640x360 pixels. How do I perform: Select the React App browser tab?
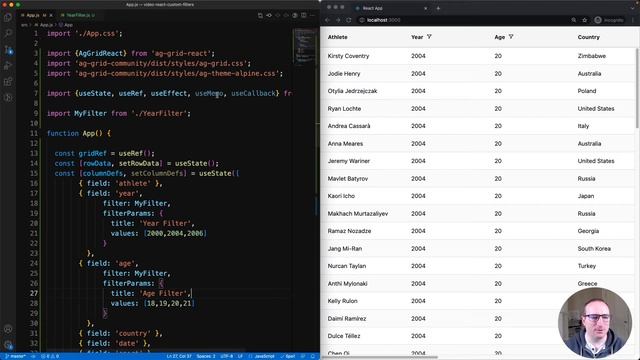[x=390, y=8]
